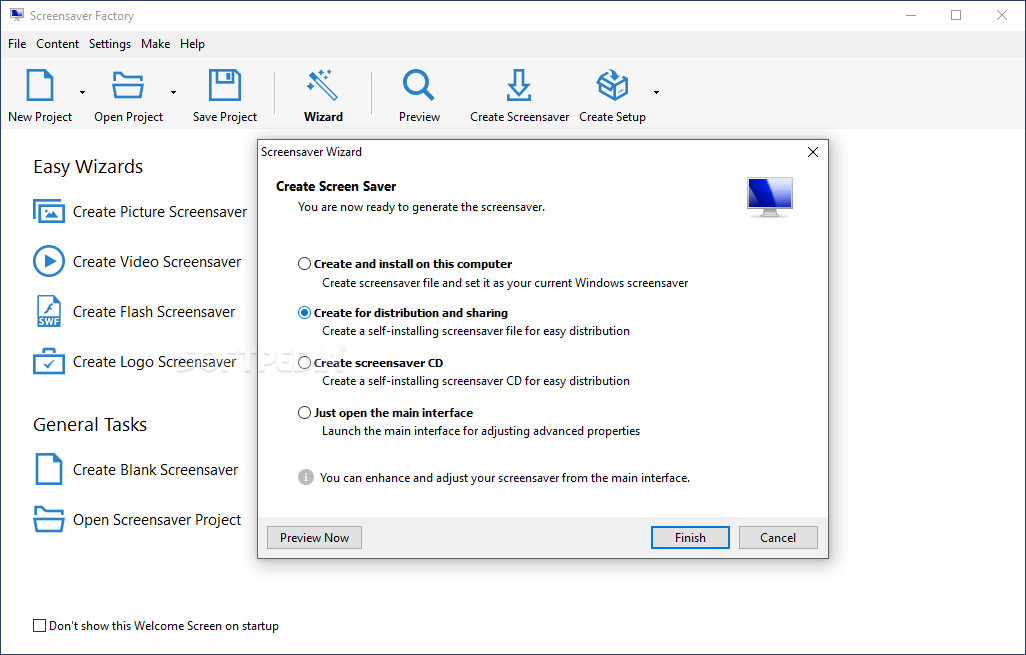This screenshot has width=1026, height=655.
Task: Click the Preview Now button
Action: tap(314, 537)
